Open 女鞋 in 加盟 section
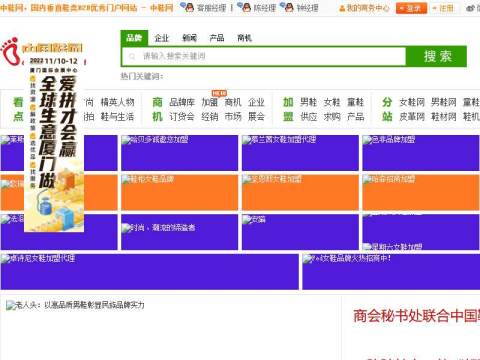This screenshot has height=360, width=480. 332,102
